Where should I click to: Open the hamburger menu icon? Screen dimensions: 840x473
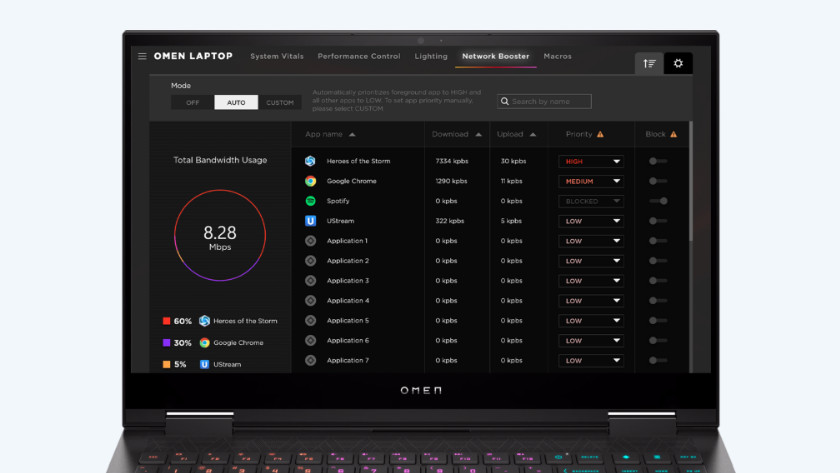(x=142, y=56)
